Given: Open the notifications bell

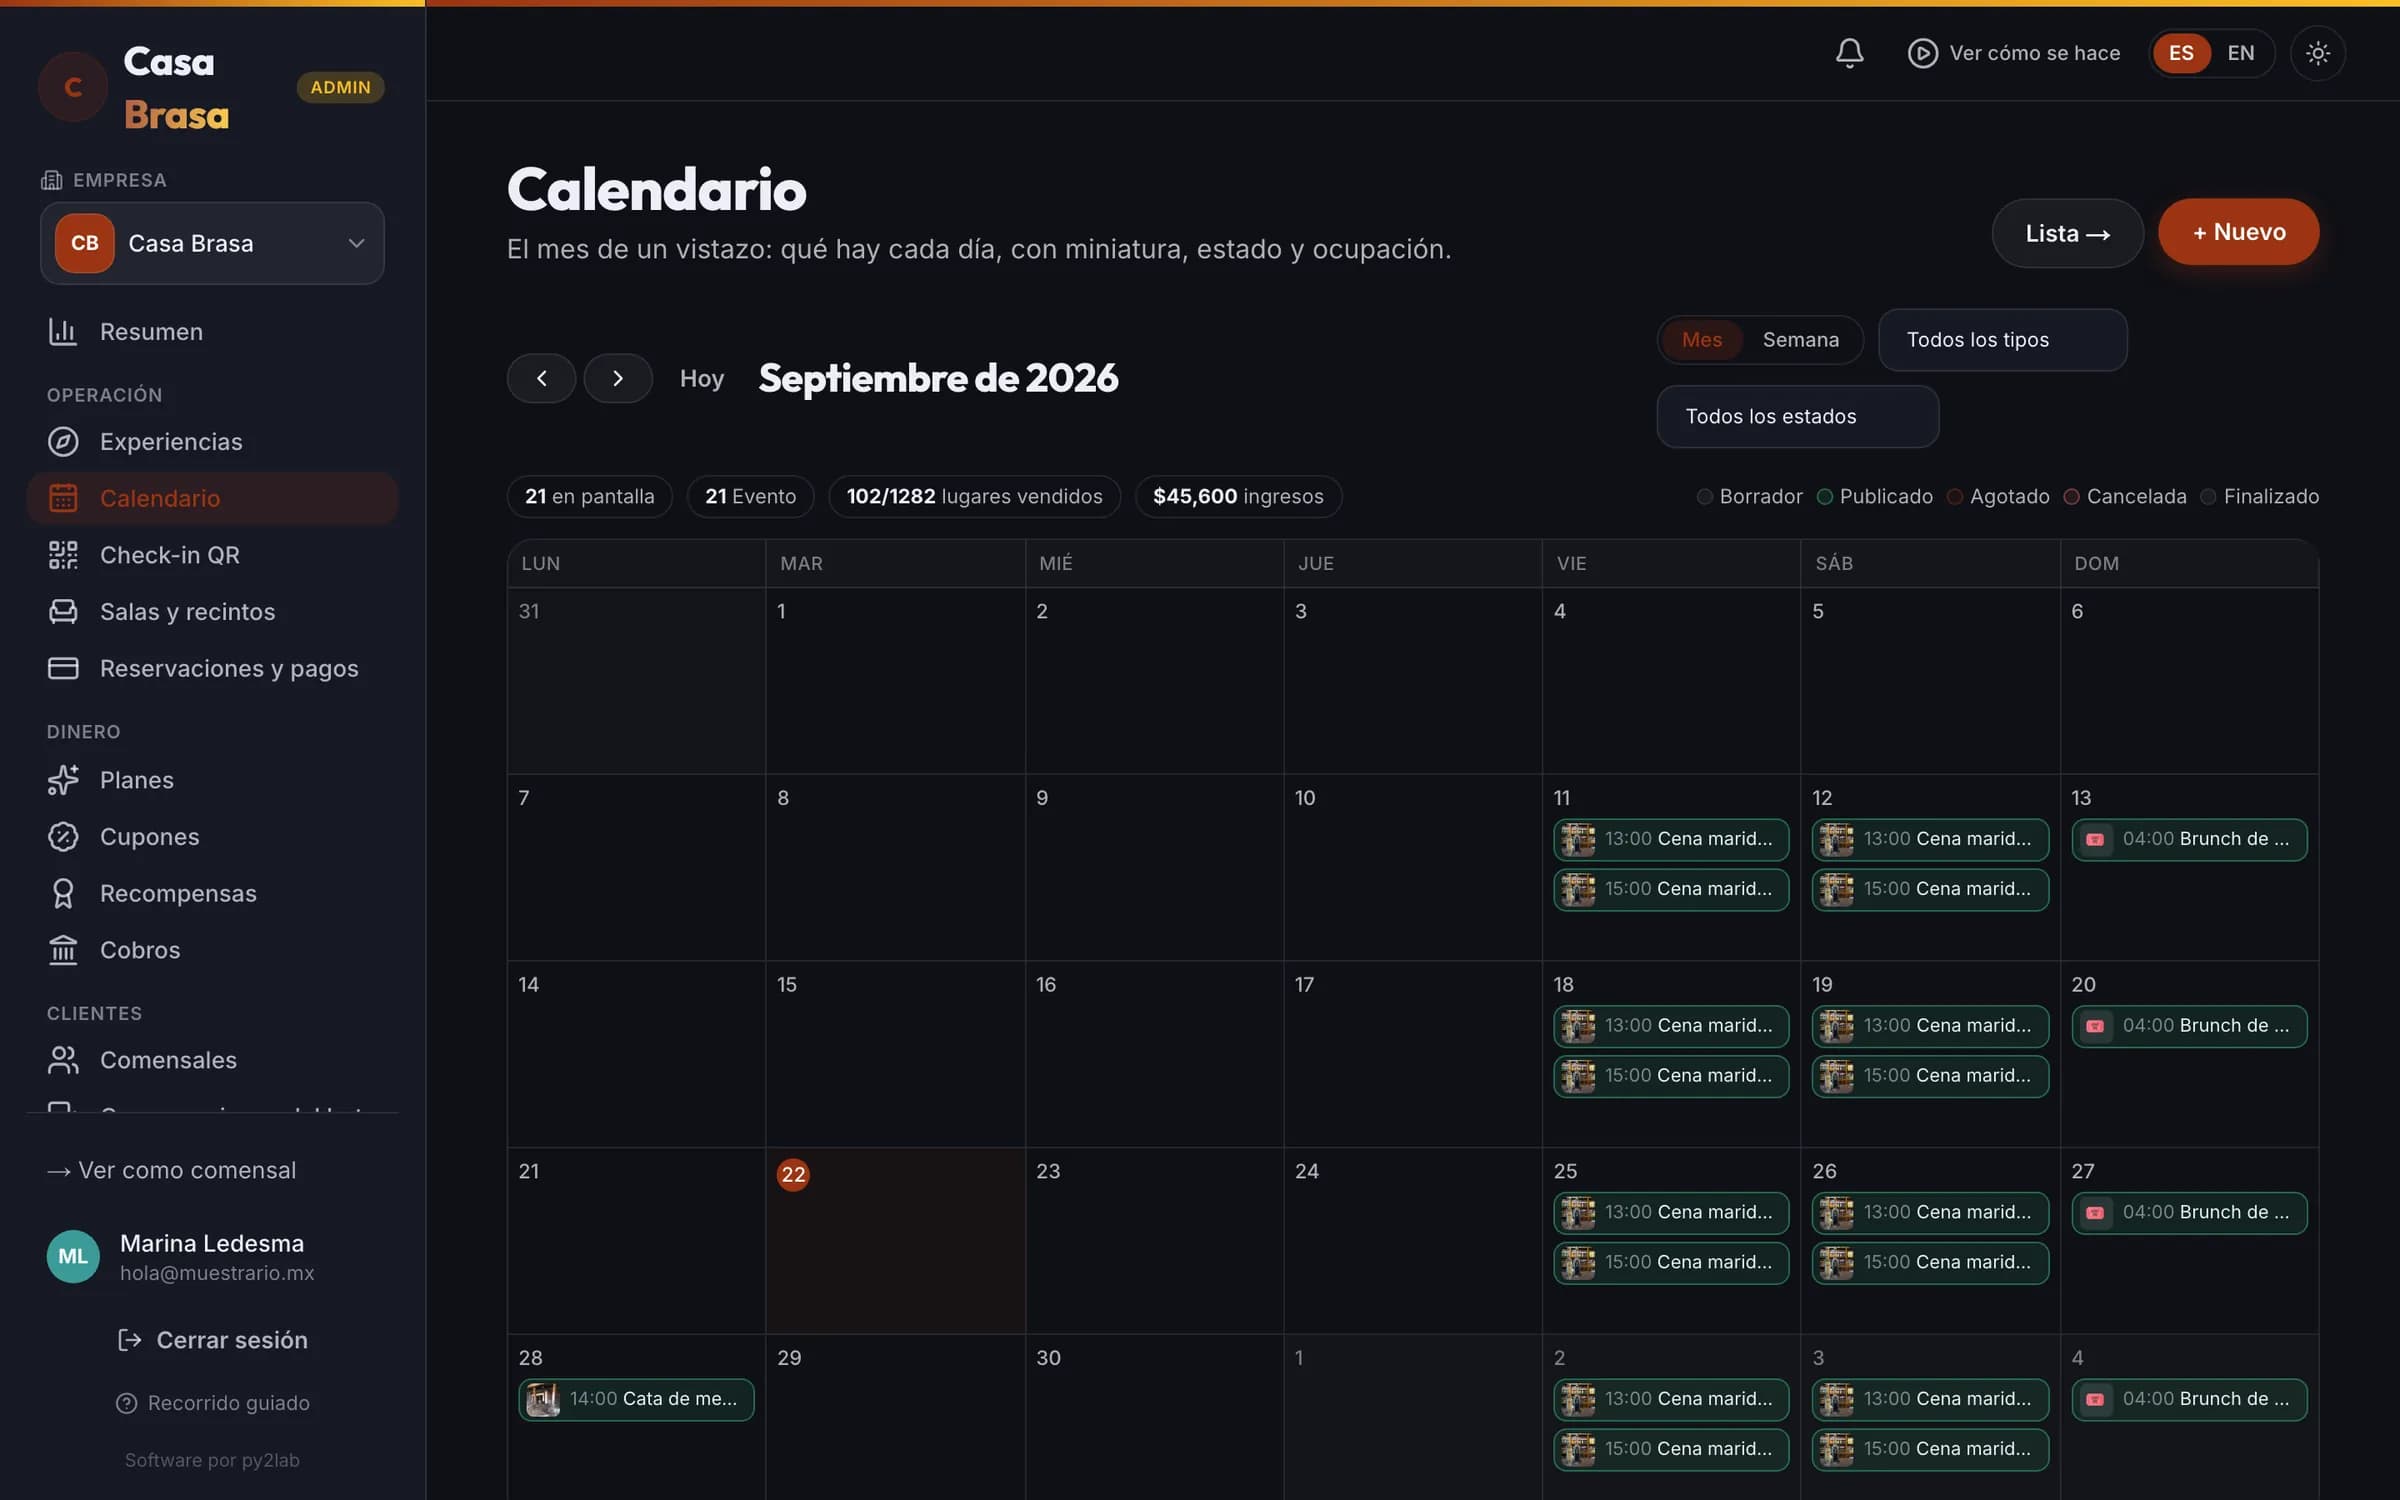Looking at the screenshot, I should tap(1849, 53).
